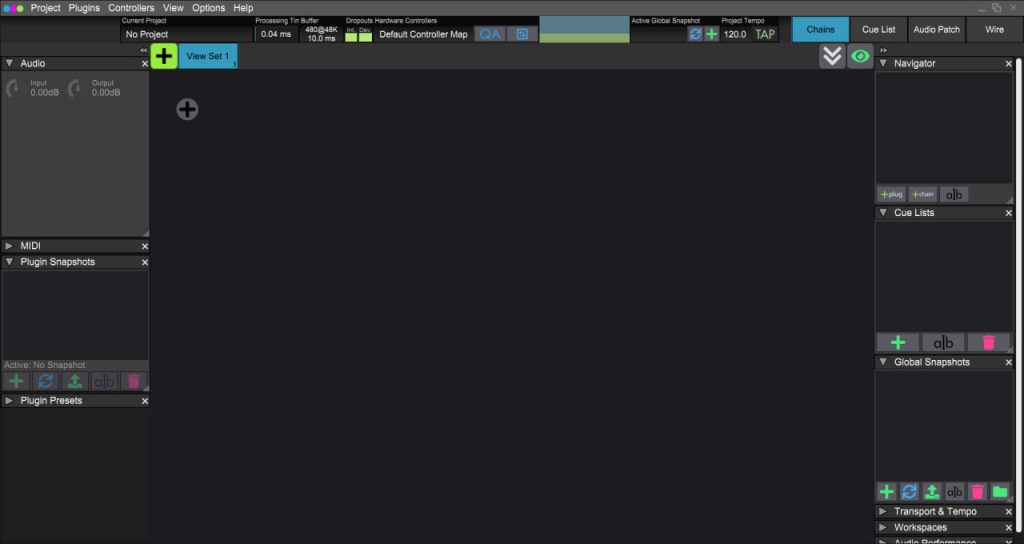Screen dimensions: 1024x544
Task: Add a plugin with the canvas plus icon
Action: 187,110
